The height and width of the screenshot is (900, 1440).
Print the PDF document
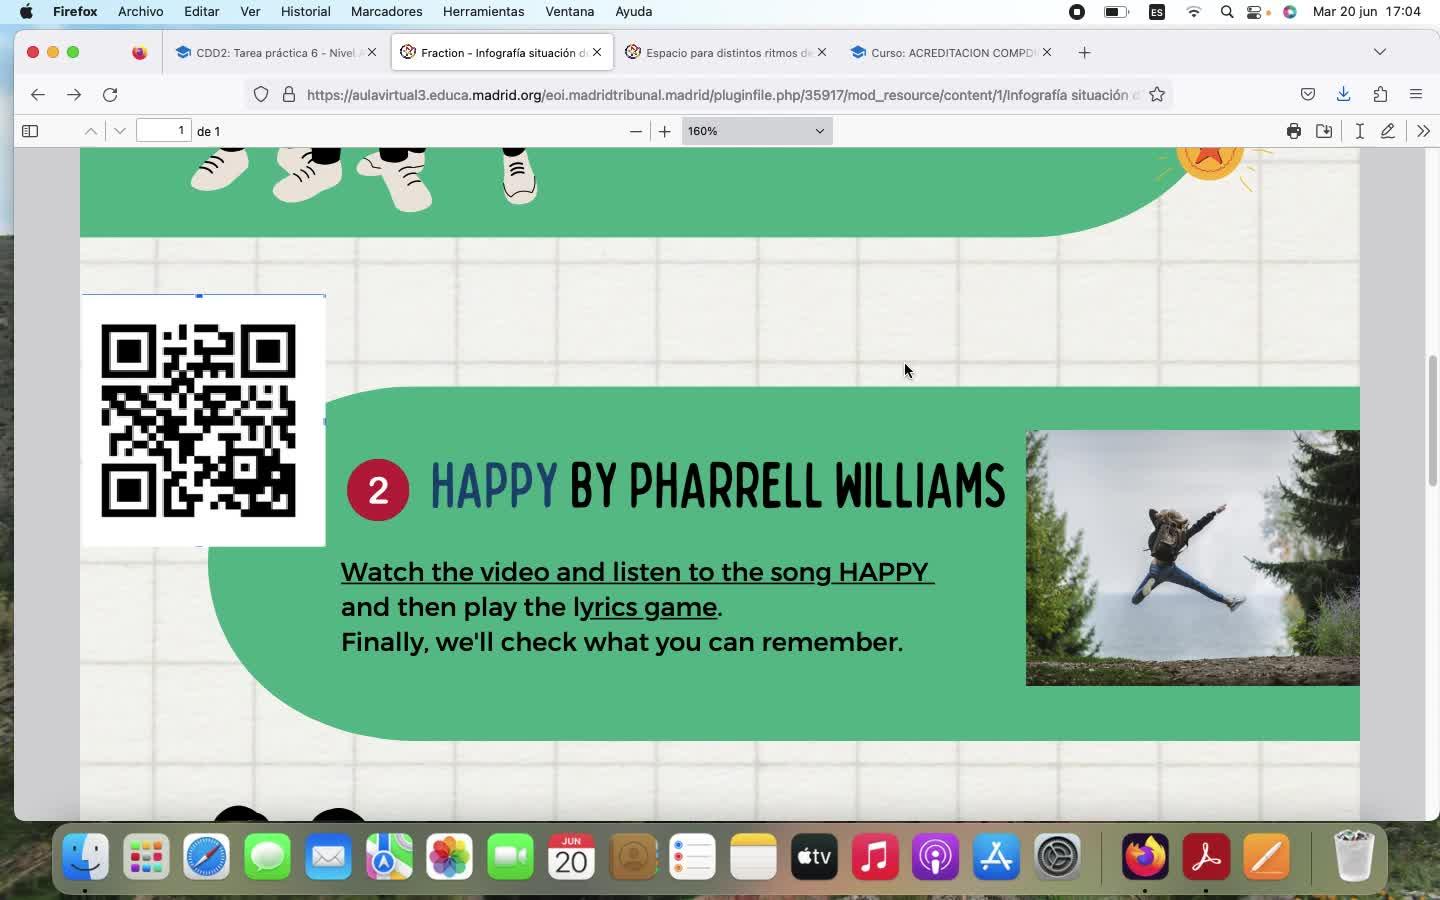click(x=1294, y=131)
